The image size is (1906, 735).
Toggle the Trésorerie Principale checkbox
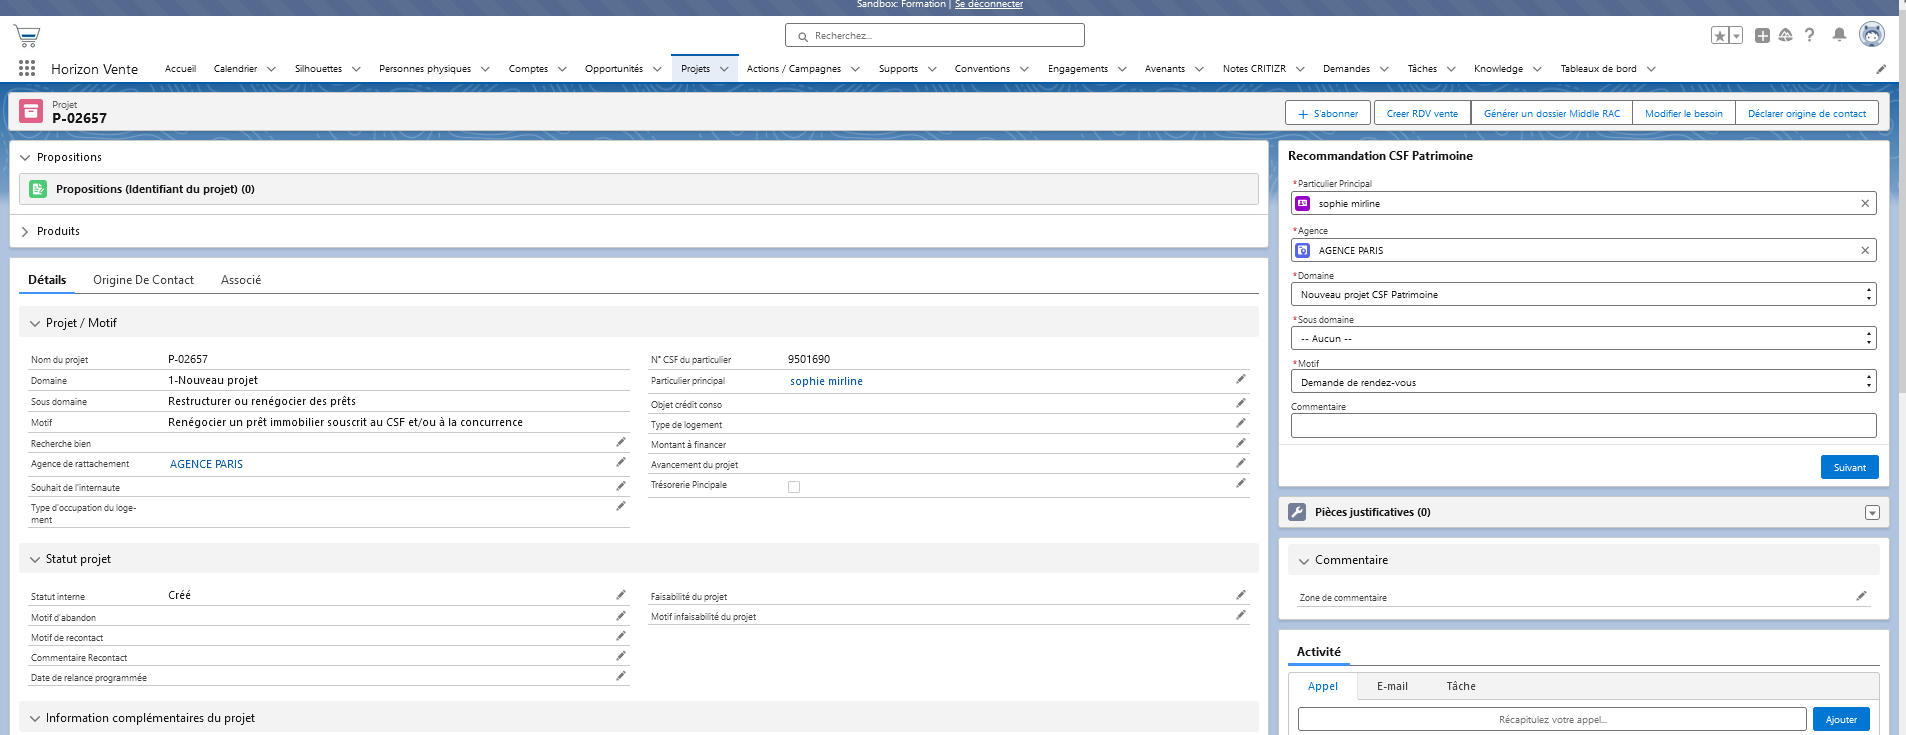[x=794, y=487]
